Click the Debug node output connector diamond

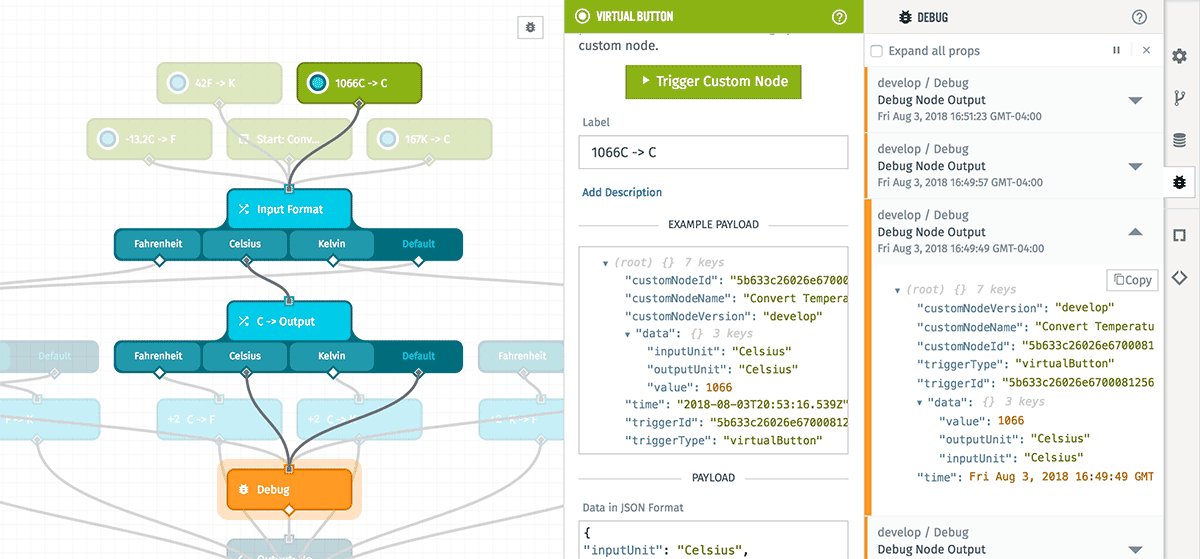tap(289, 510)
